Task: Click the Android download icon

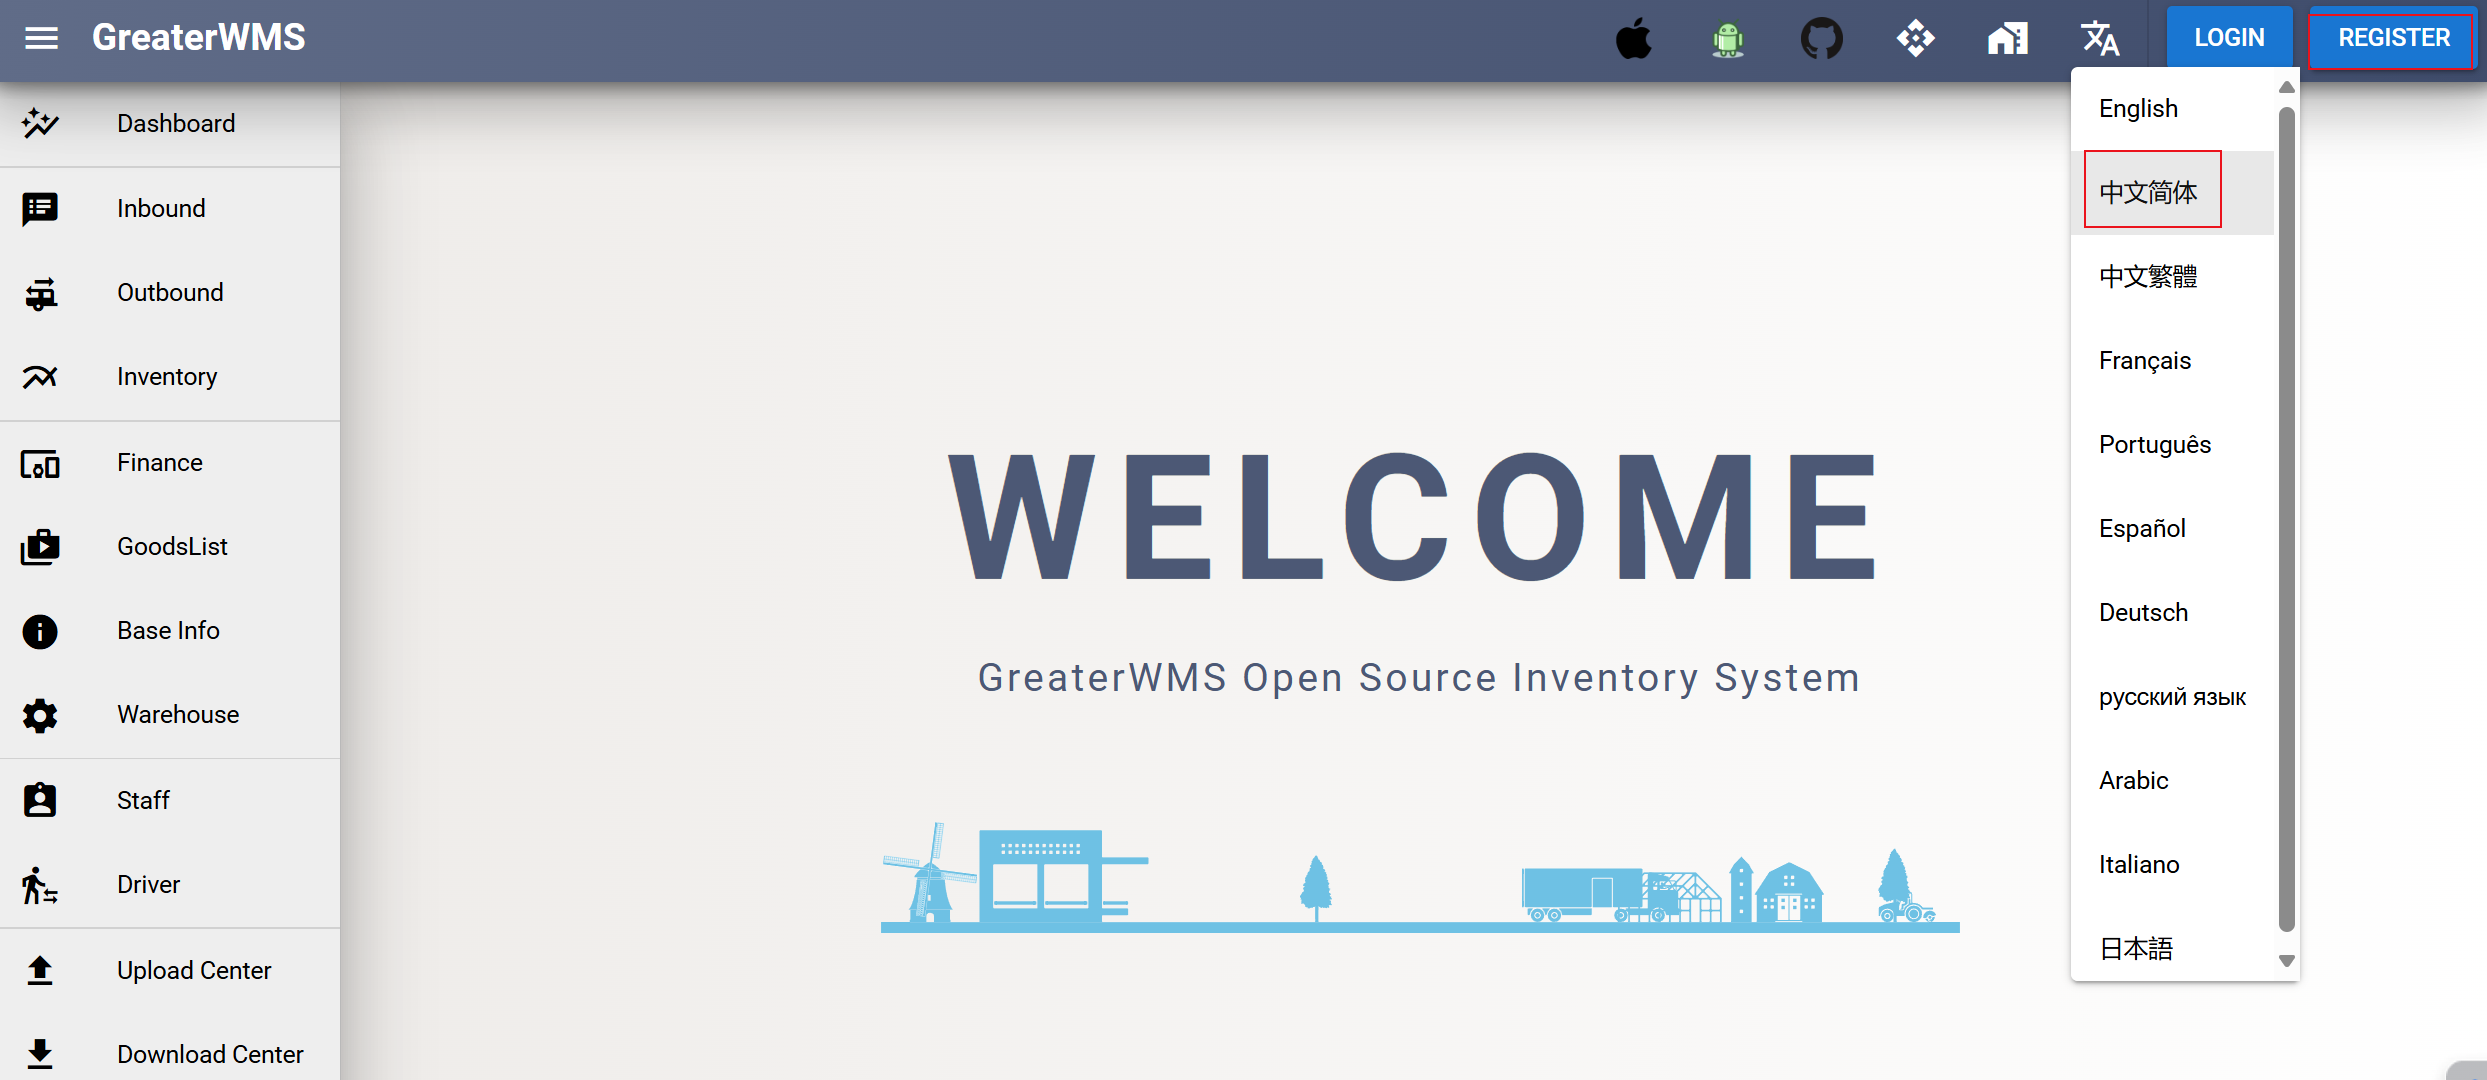Action: tap(1727, 39)
